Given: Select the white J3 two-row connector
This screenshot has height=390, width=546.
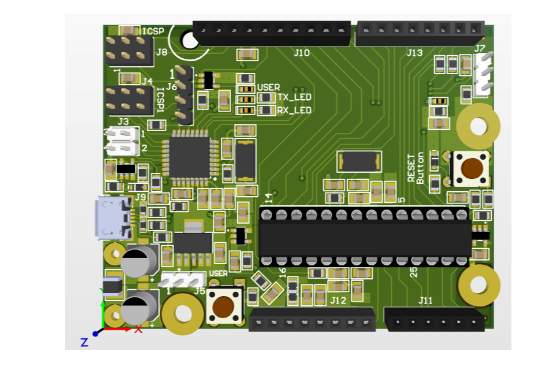Looking at the screenshot, I should pyautogui.click(x=122, y=141).
